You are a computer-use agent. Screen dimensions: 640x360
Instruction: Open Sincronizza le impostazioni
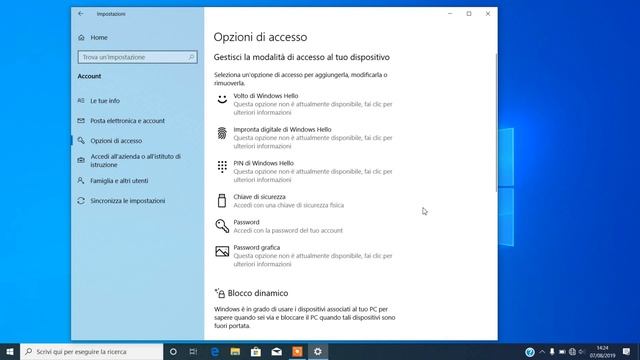128,200
